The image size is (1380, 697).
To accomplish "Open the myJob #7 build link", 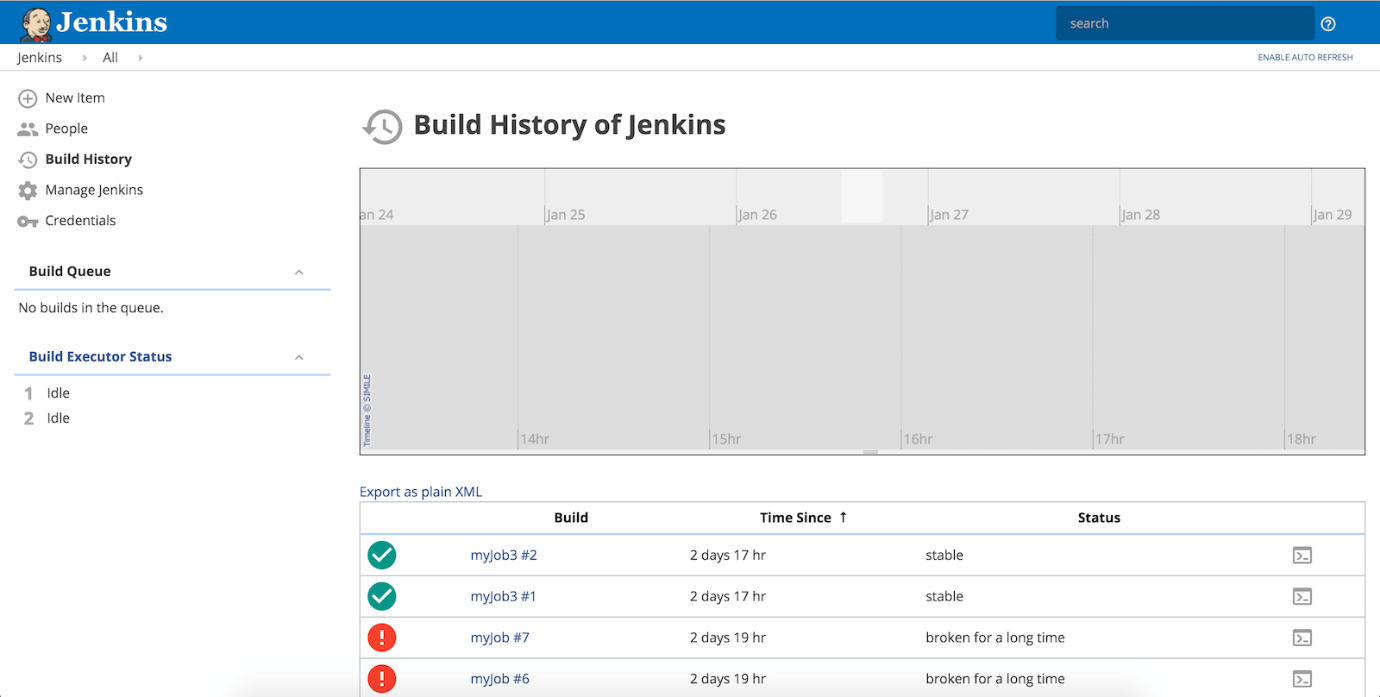I will (x=500, y=637).
